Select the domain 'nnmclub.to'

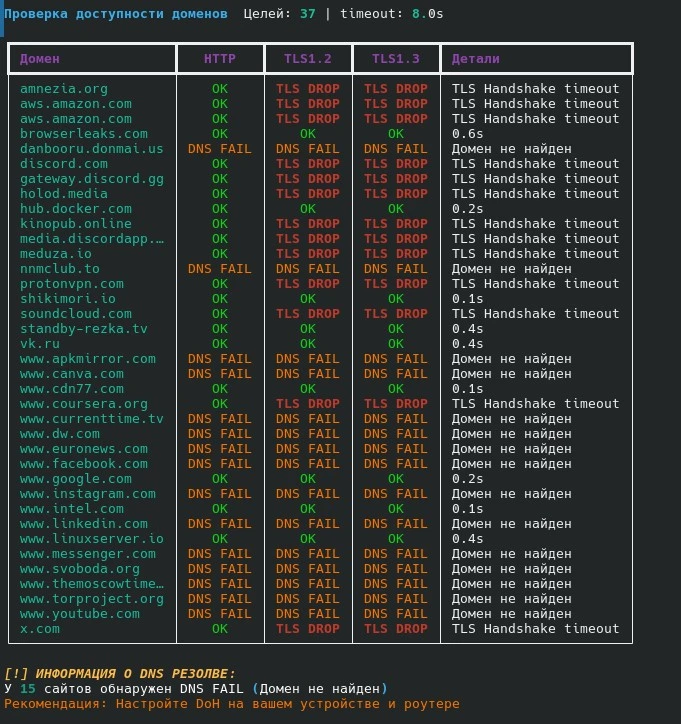point(60,269)
